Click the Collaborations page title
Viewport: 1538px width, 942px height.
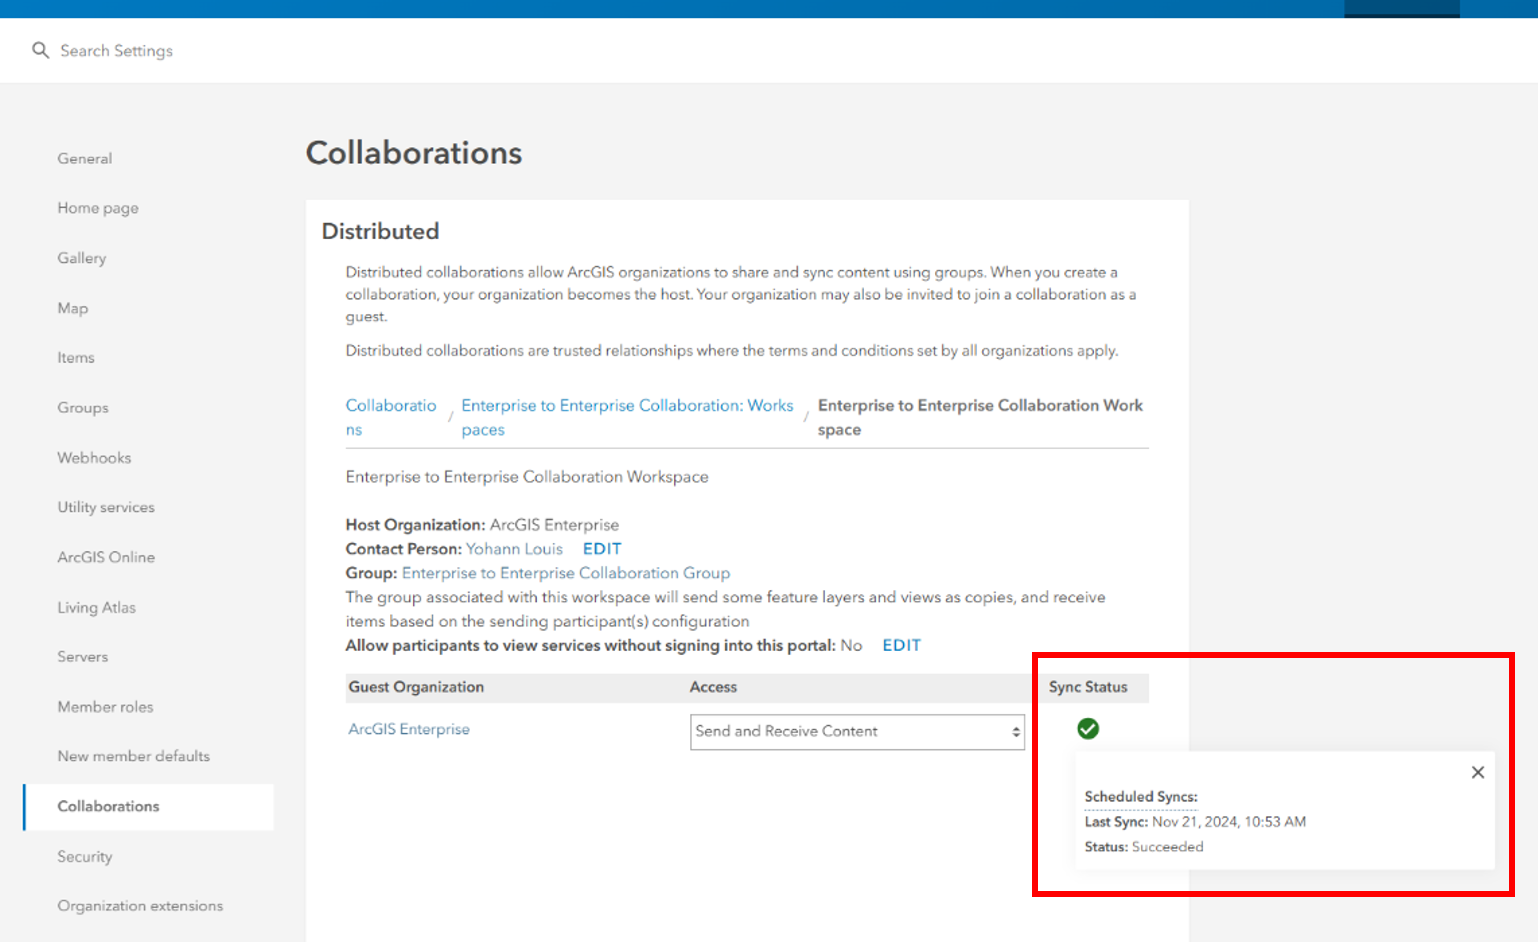click(414, 153)
